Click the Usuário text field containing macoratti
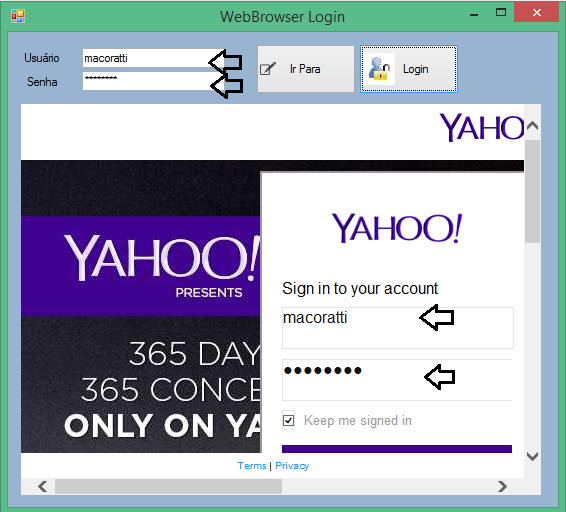 click(153, 58)
